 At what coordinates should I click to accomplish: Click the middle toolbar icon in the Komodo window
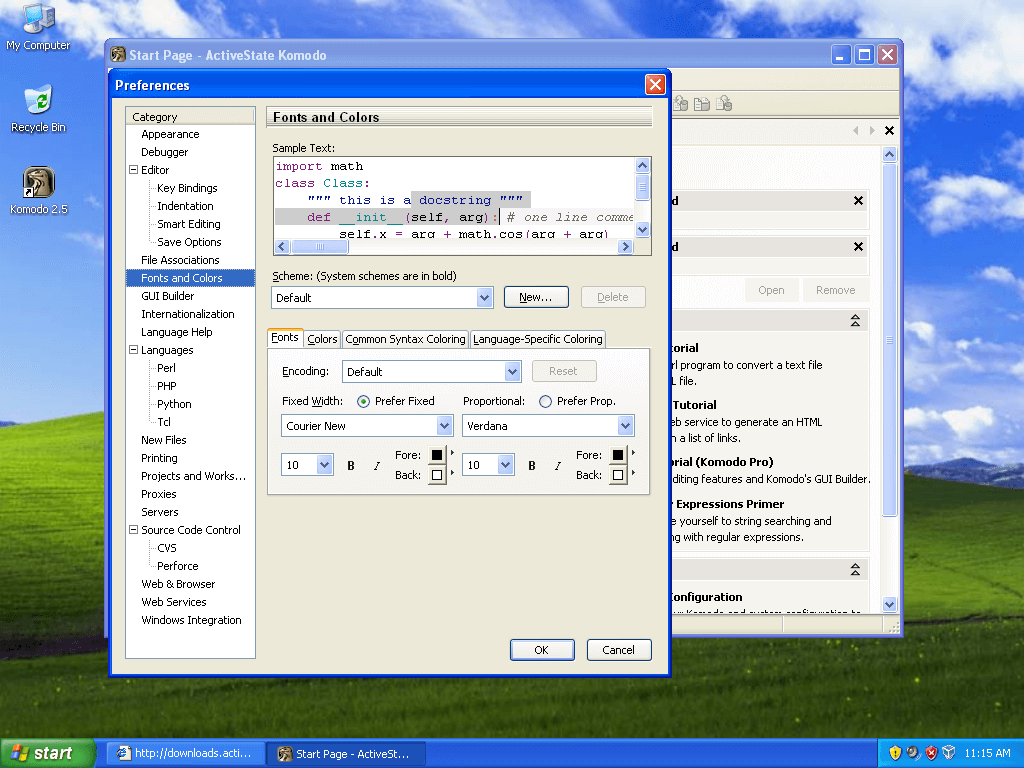click(702, 103)
